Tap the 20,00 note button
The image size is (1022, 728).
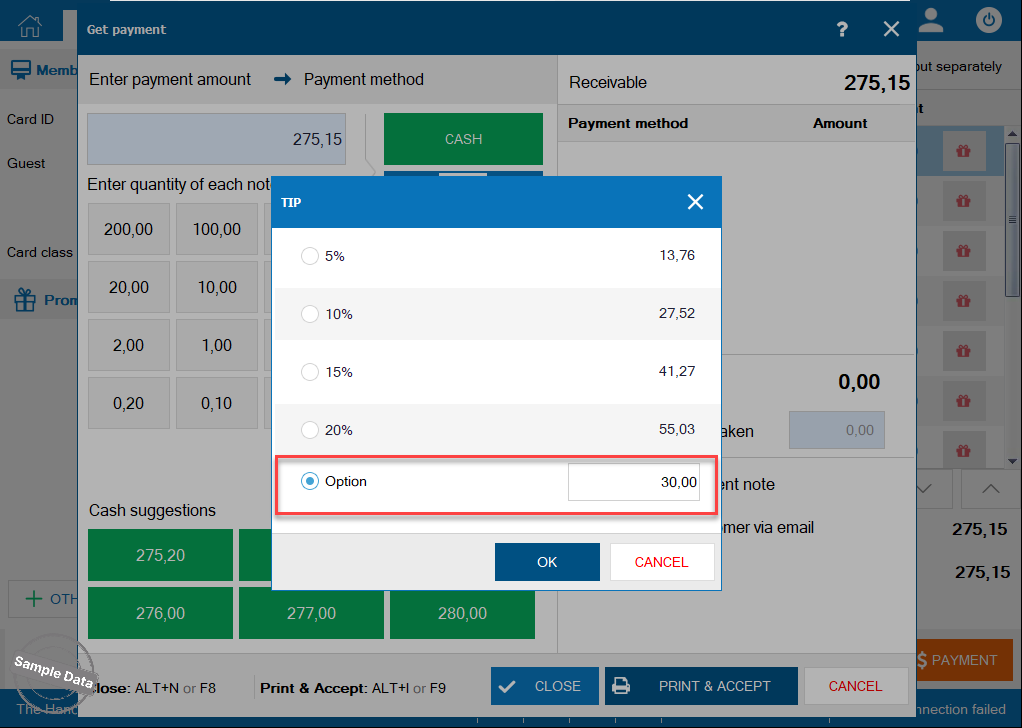click(x=128, y=287)
